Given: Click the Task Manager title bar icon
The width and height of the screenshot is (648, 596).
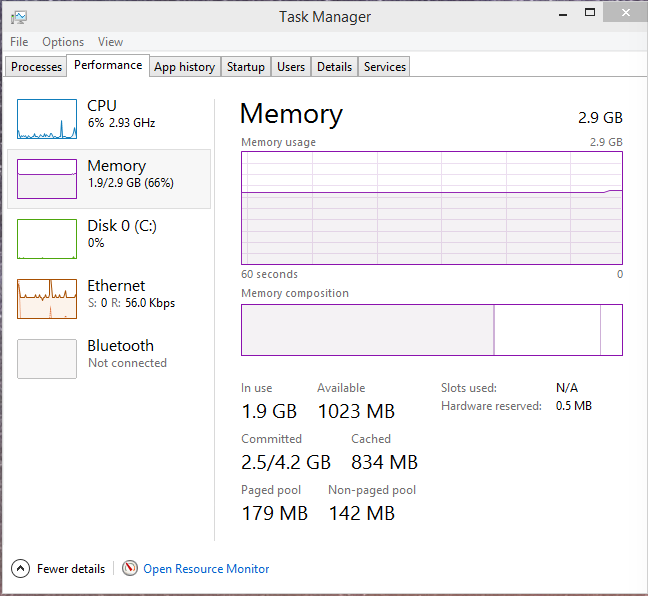Looking at the screenshot, I should click(18, 17).
